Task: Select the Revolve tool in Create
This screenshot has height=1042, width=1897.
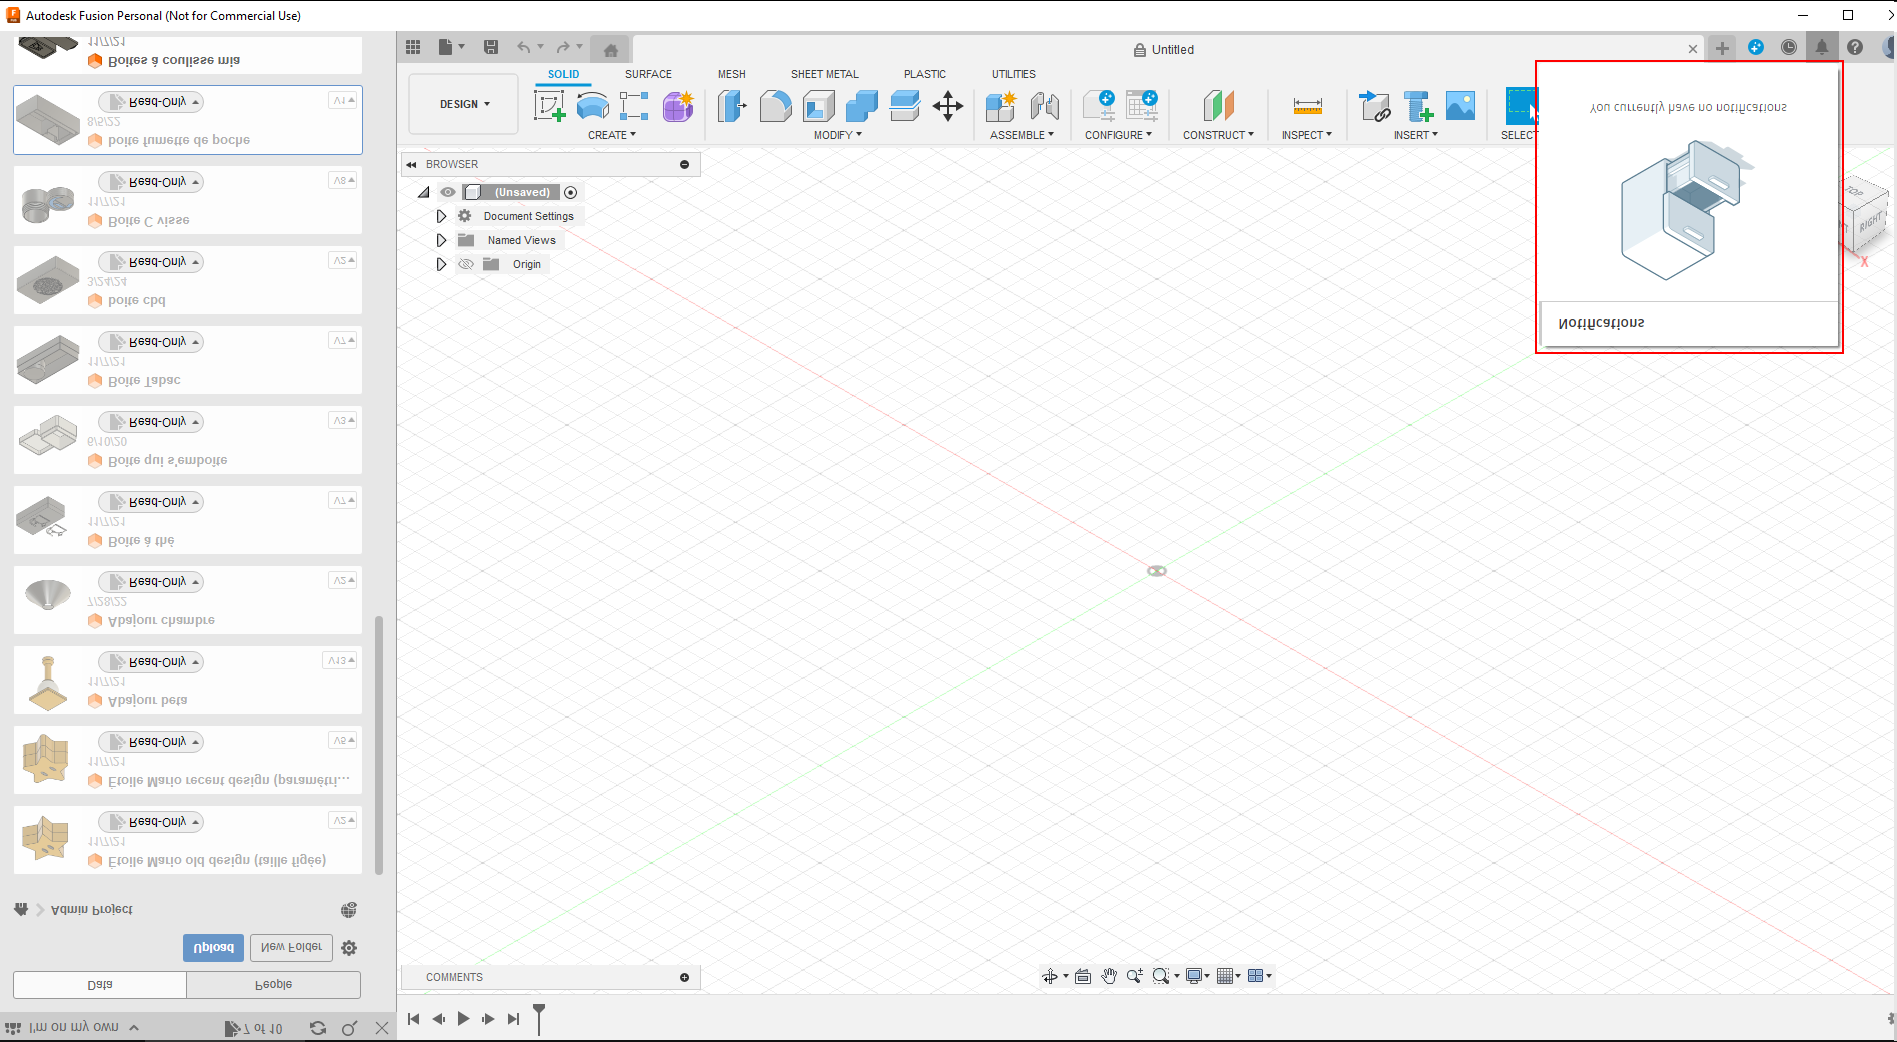Action: point(592,105)
